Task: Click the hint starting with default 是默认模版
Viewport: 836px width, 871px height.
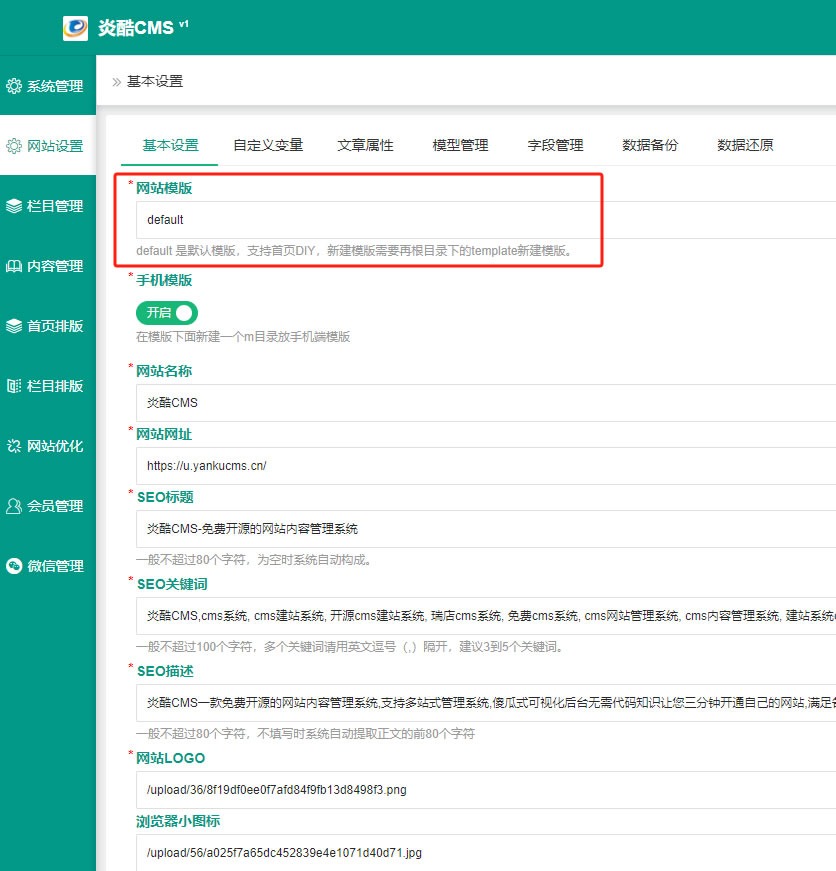Action: coord(354,251)
